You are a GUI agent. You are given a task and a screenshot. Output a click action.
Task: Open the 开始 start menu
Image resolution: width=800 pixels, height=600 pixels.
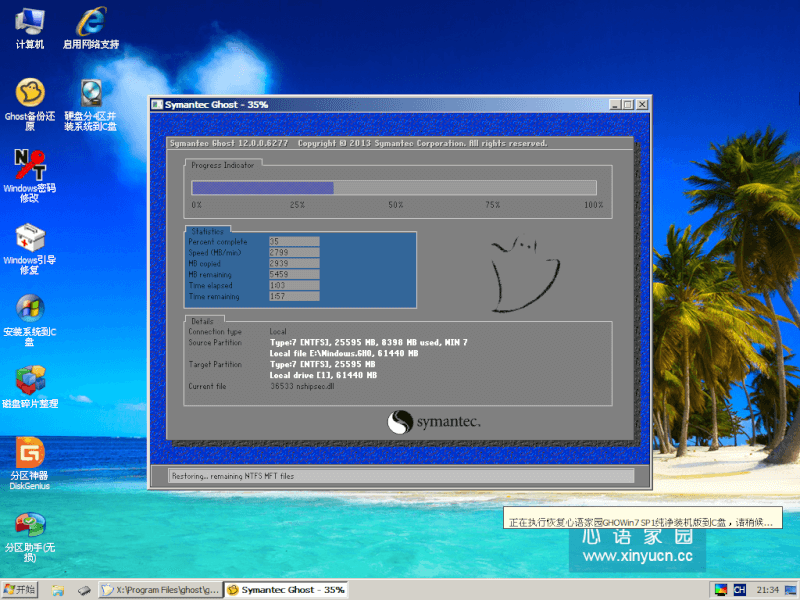click(x=20, y=590)
